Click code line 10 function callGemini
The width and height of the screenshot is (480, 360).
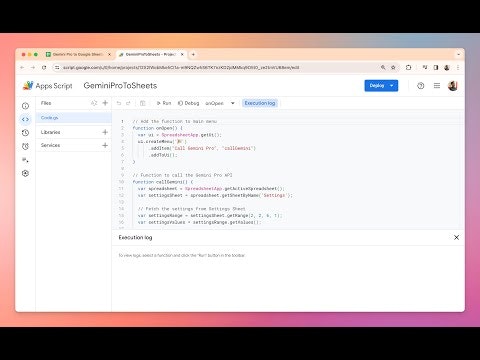tap(163, 182)
